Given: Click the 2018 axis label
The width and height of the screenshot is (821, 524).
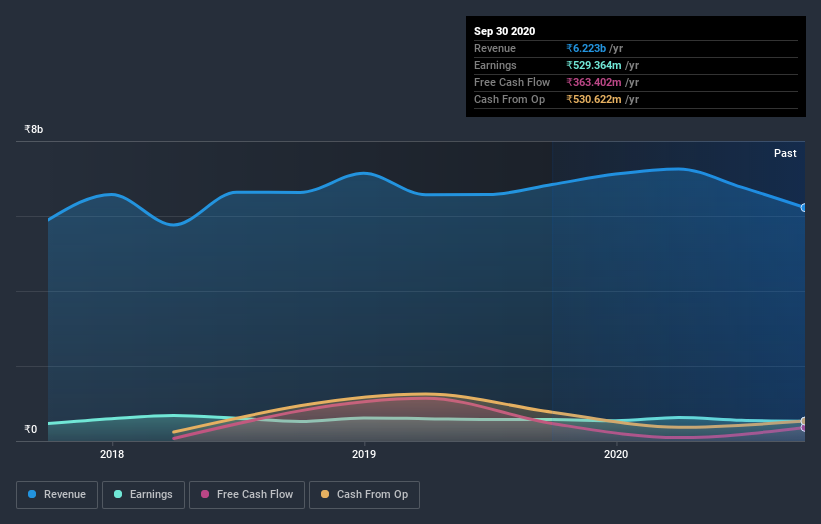Looking at the screenshot, I should pos(112,454).
